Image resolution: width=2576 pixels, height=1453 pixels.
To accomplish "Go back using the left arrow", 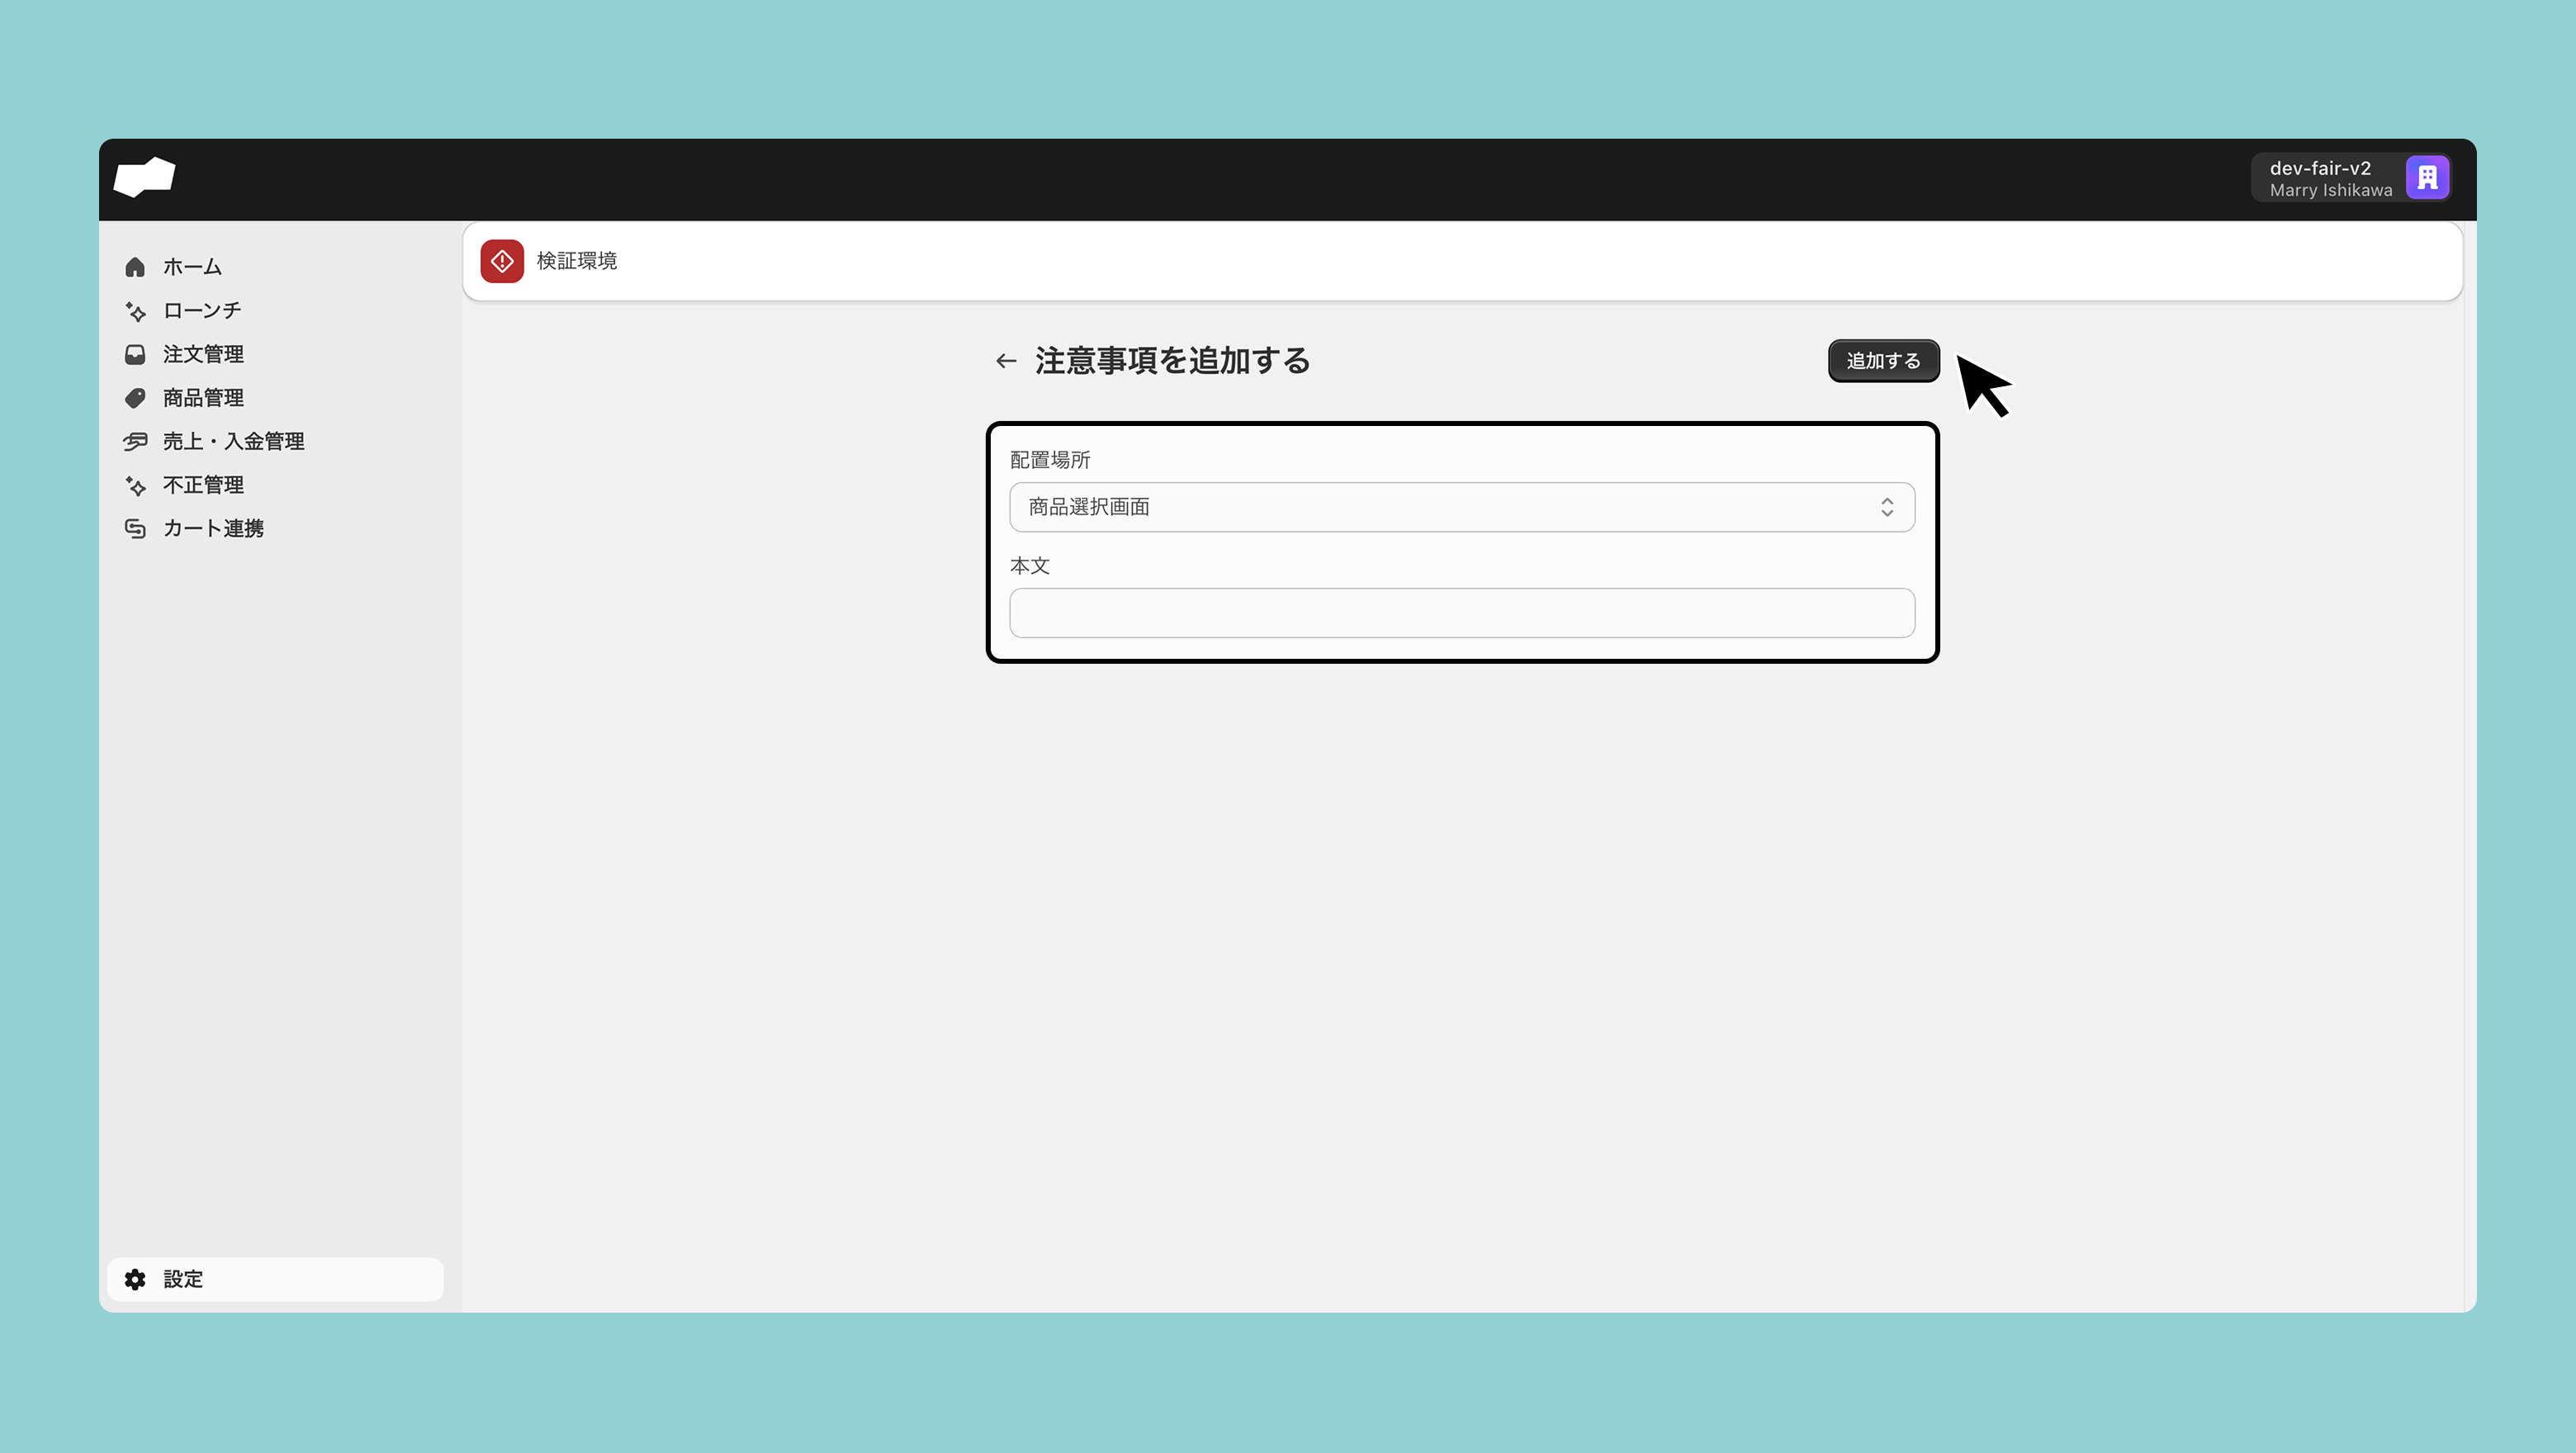I will click(1006, 361).
